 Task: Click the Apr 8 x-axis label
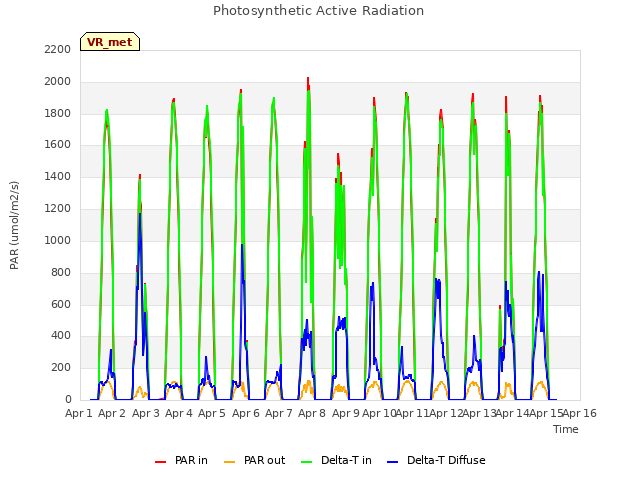312,413
